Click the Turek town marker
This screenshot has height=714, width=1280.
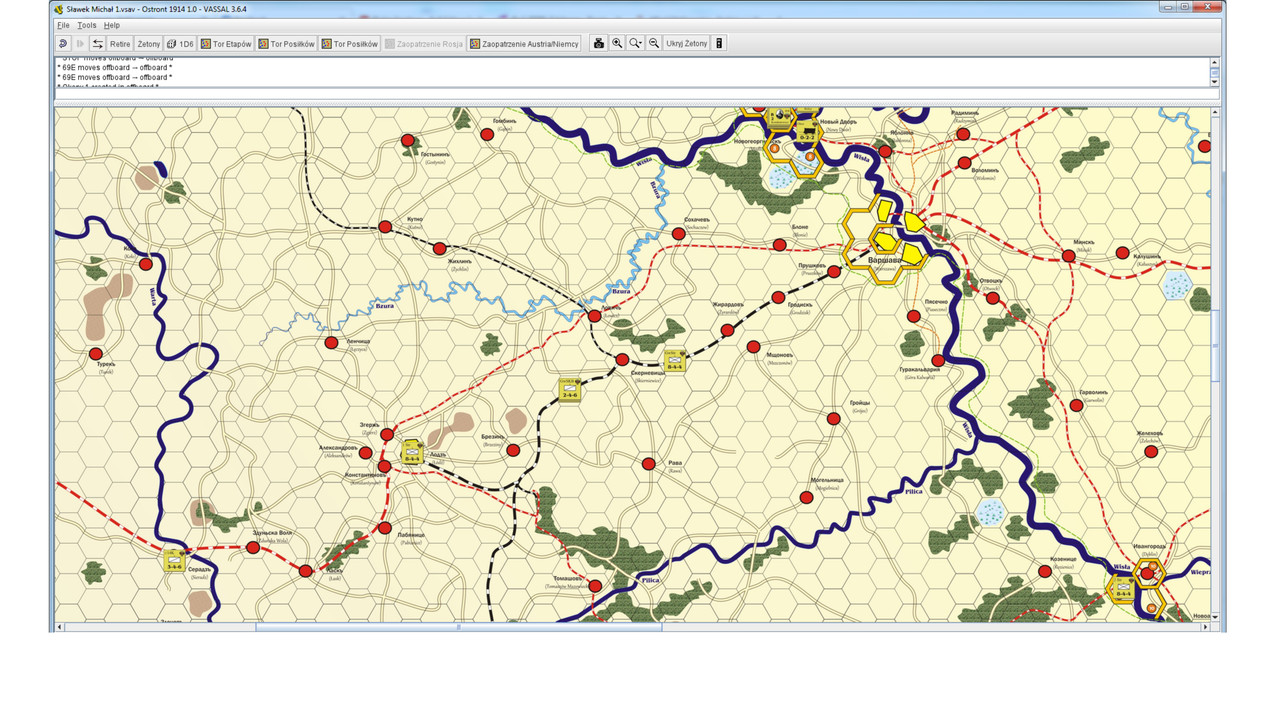click(96, 354)
